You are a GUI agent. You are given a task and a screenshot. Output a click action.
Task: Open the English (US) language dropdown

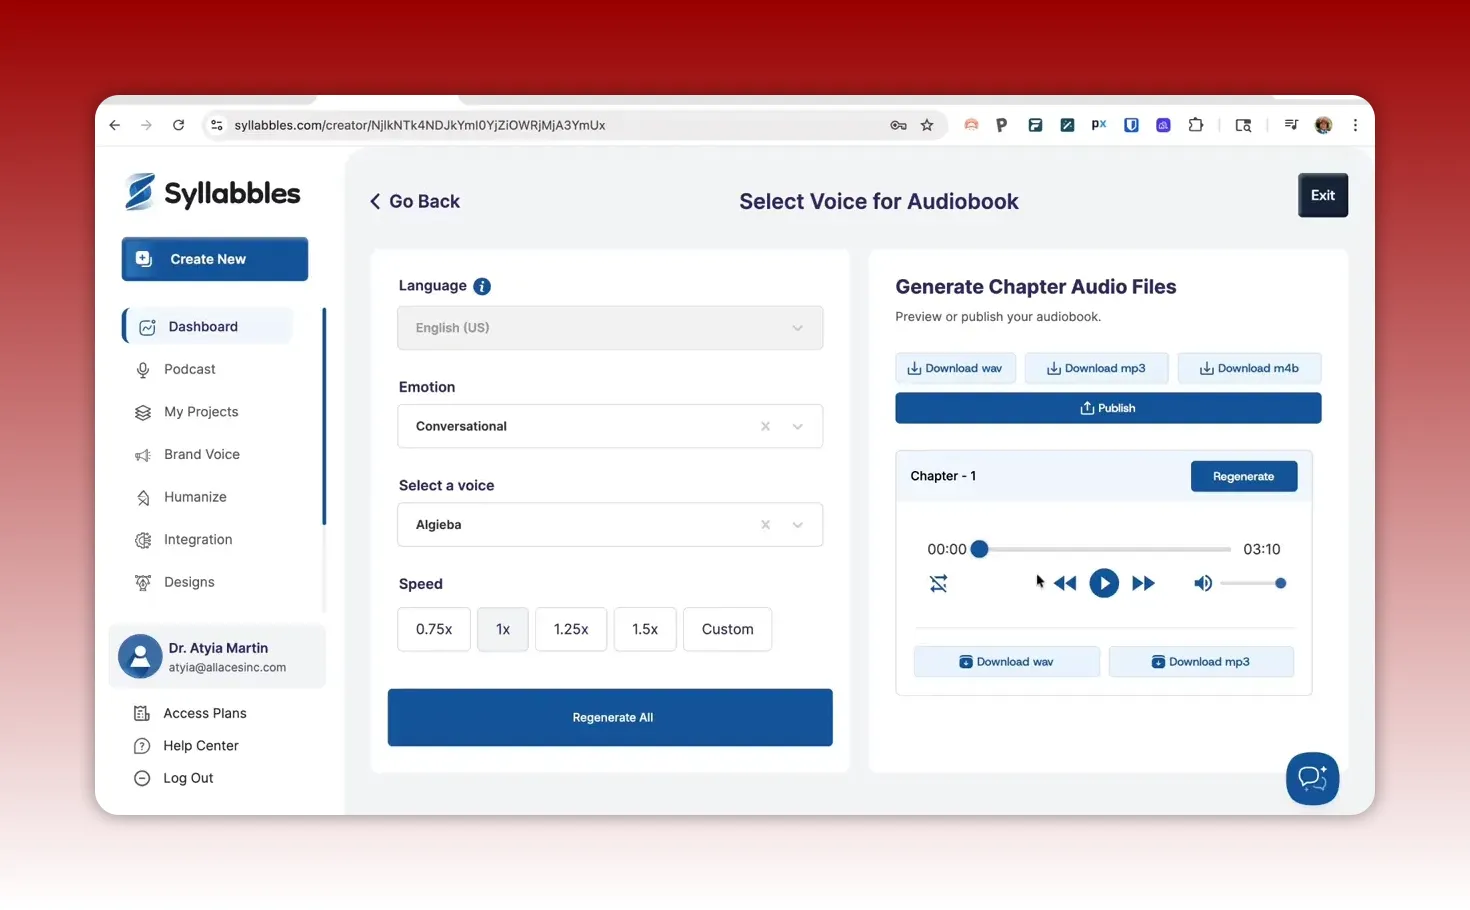[610, 327]
